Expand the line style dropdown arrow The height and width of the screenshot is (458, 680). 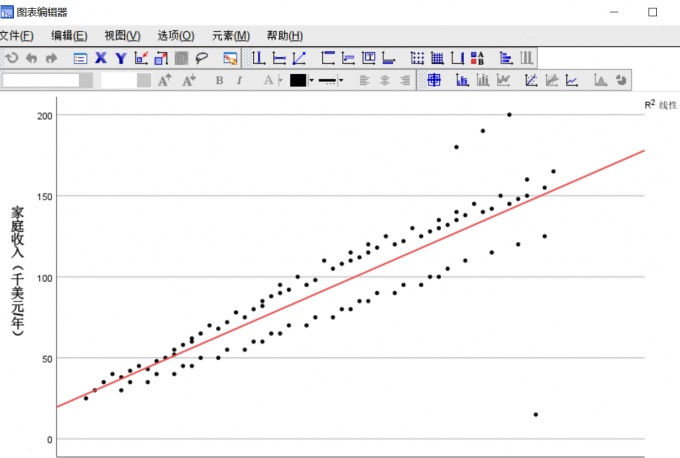click(x=341, y=80)
